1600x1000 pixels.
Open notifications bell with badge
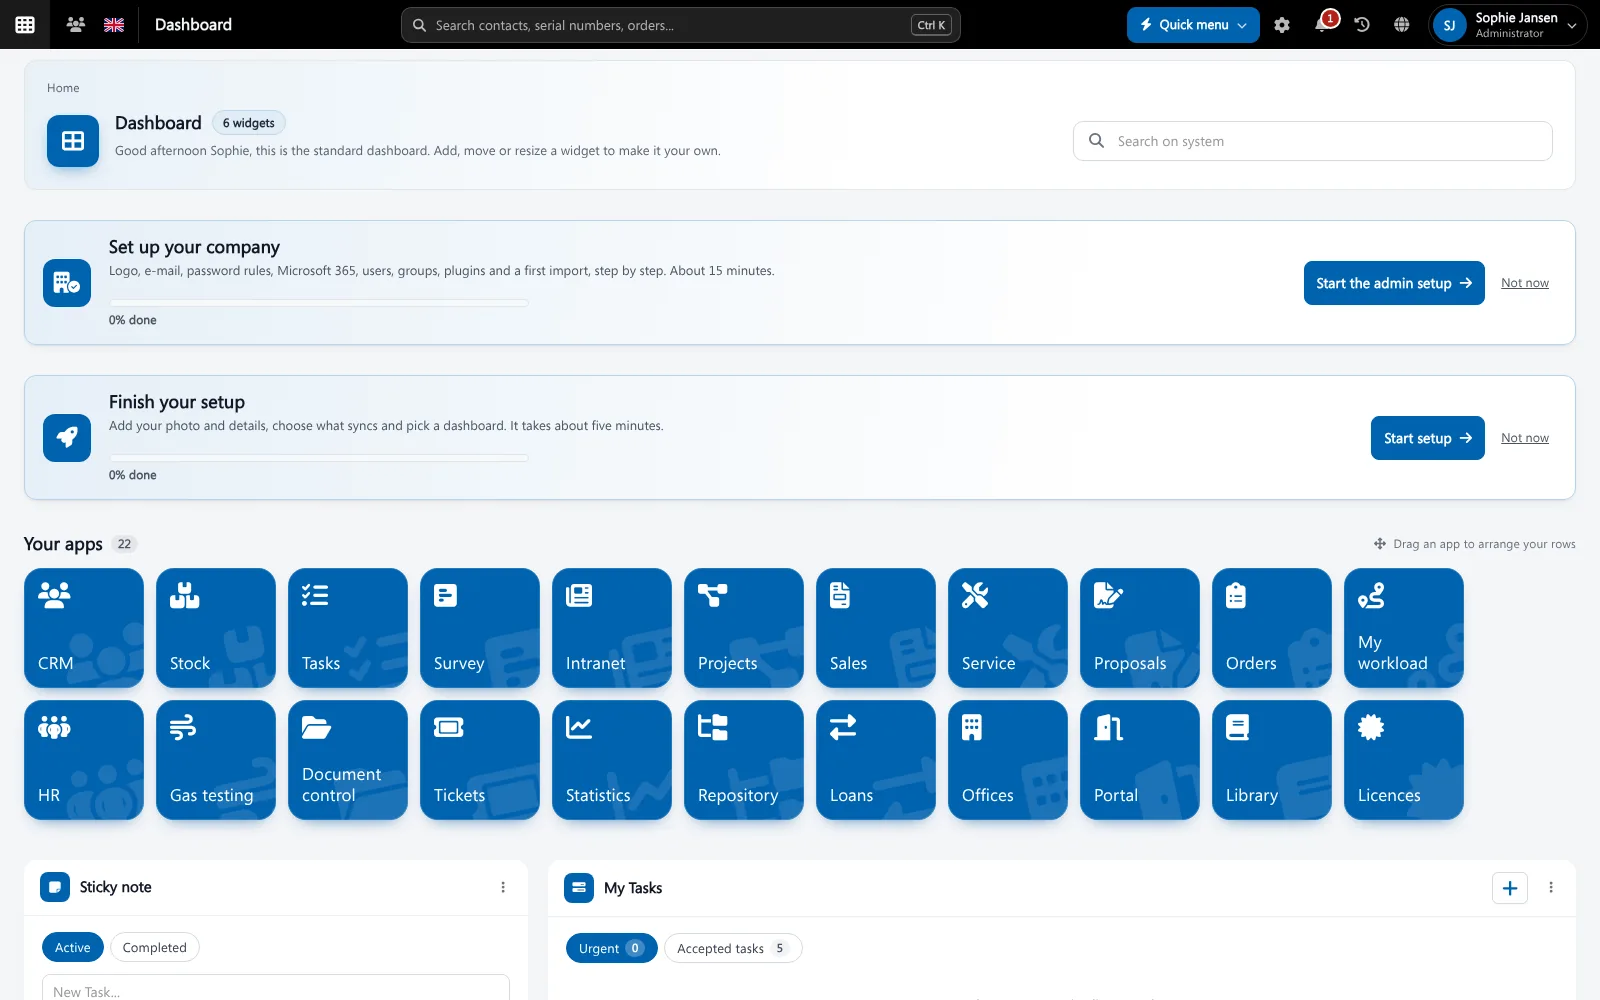click(x=1323, y=24)
